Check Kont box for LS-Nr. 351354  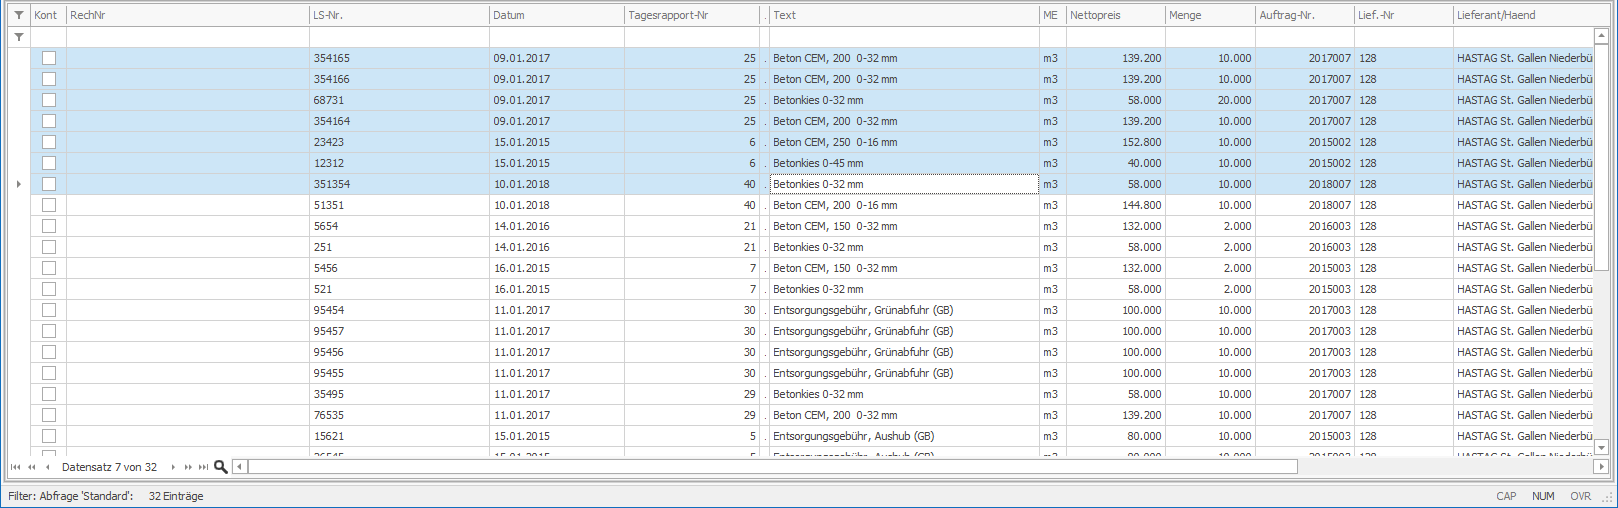(x=48, y=184)
